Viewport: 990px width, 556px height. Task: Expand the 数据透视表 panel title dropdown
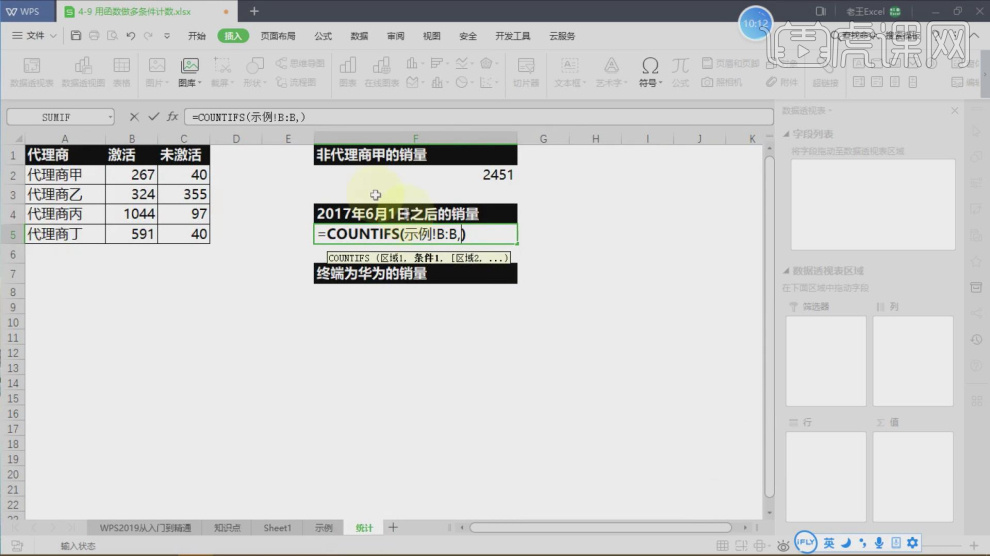coord(829,111)
